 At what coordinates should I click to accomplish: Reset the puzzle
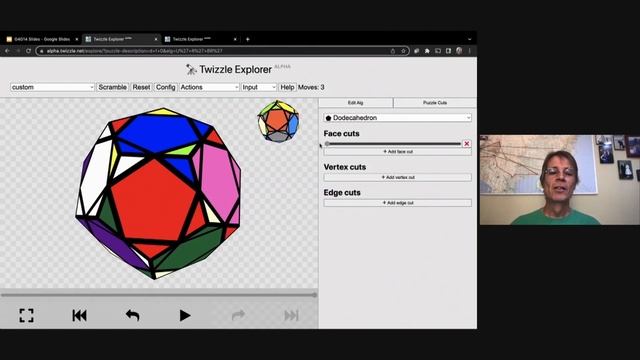(x=141, y=87)
